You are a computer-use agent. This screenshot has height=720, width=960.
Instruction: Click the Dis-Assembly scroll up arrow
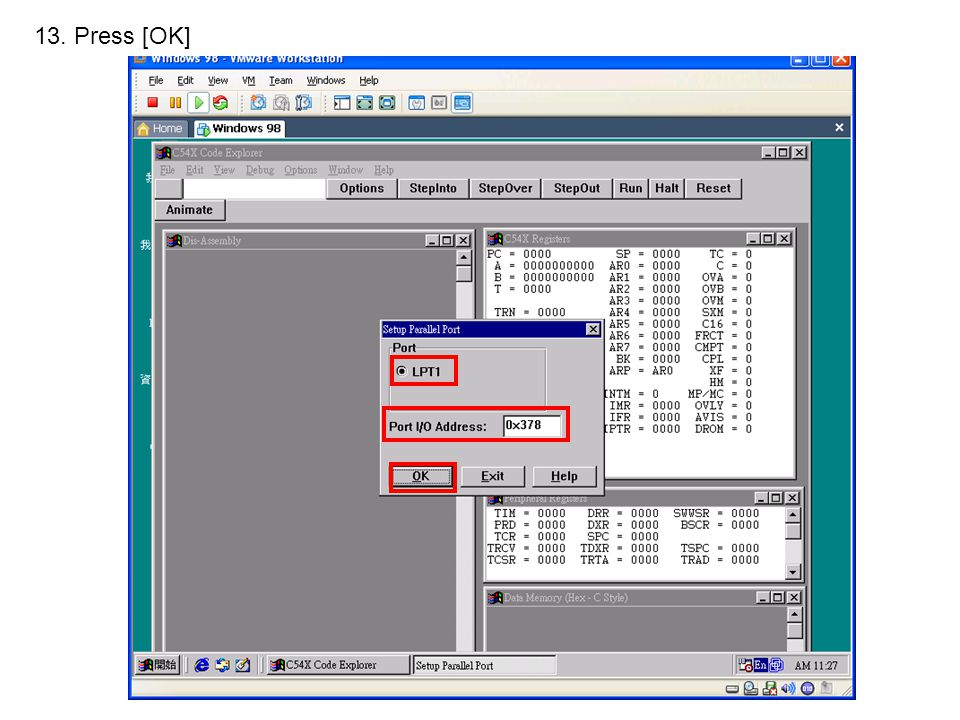(464, 258)
